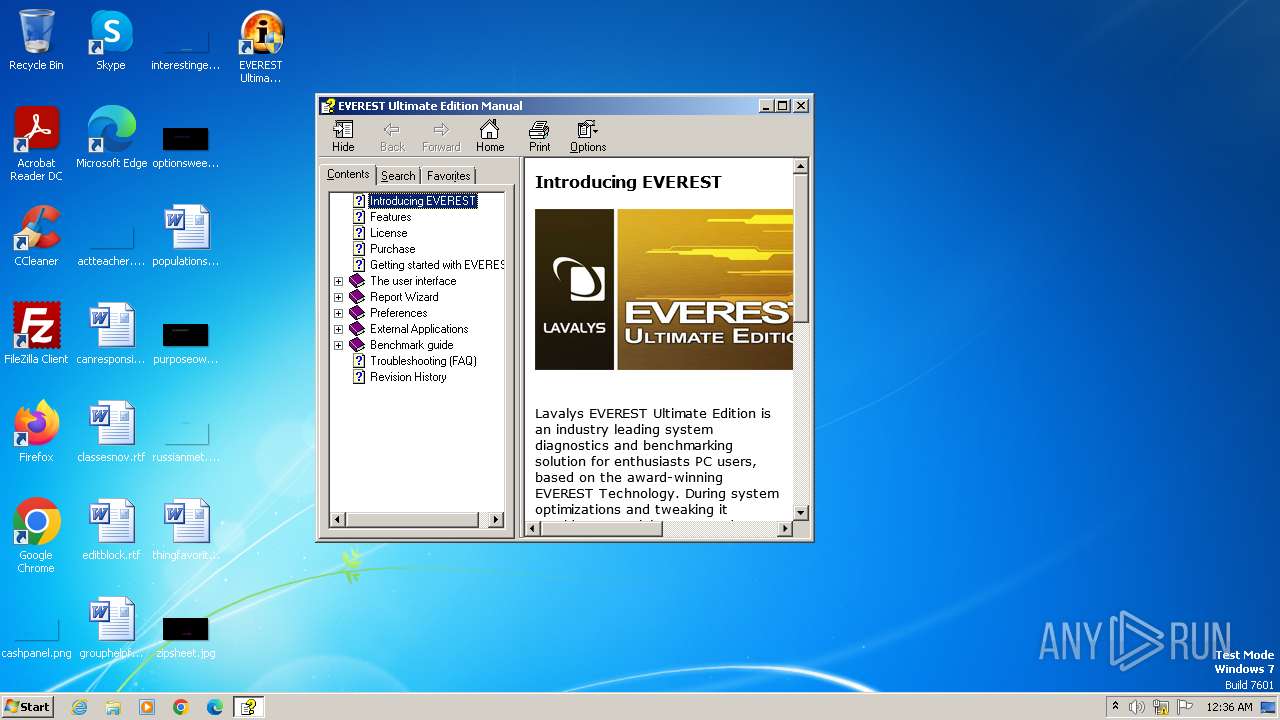1280x720 pixels.
Task: Print the current help topic
Action: tap(539, 136)
